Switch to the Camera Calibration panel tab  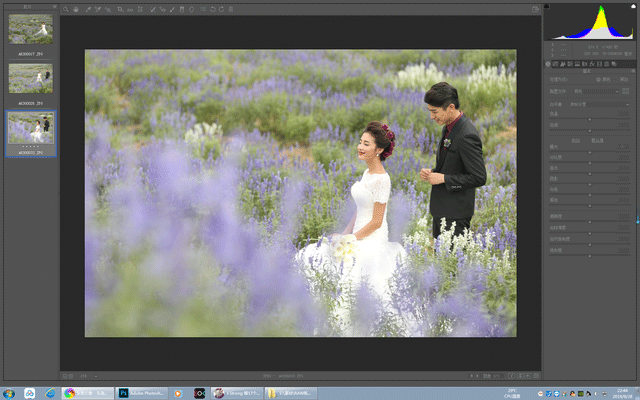[600, 64]
